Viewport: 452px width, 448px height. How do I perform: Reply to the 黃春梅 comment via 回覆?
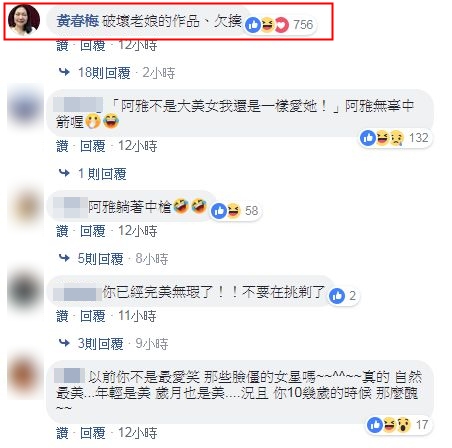(x=93, y=46)
